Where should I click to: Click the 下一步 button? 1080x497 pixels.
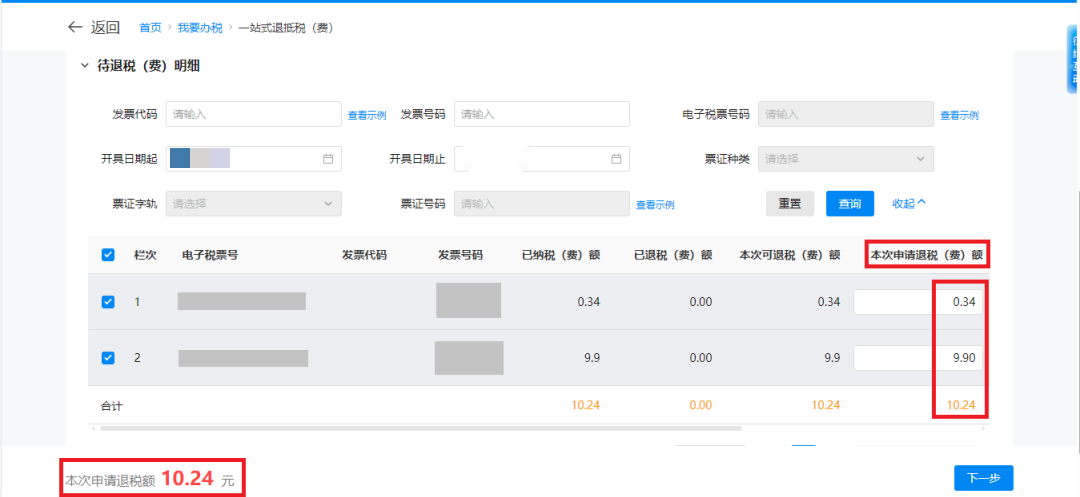coord(984,478)
